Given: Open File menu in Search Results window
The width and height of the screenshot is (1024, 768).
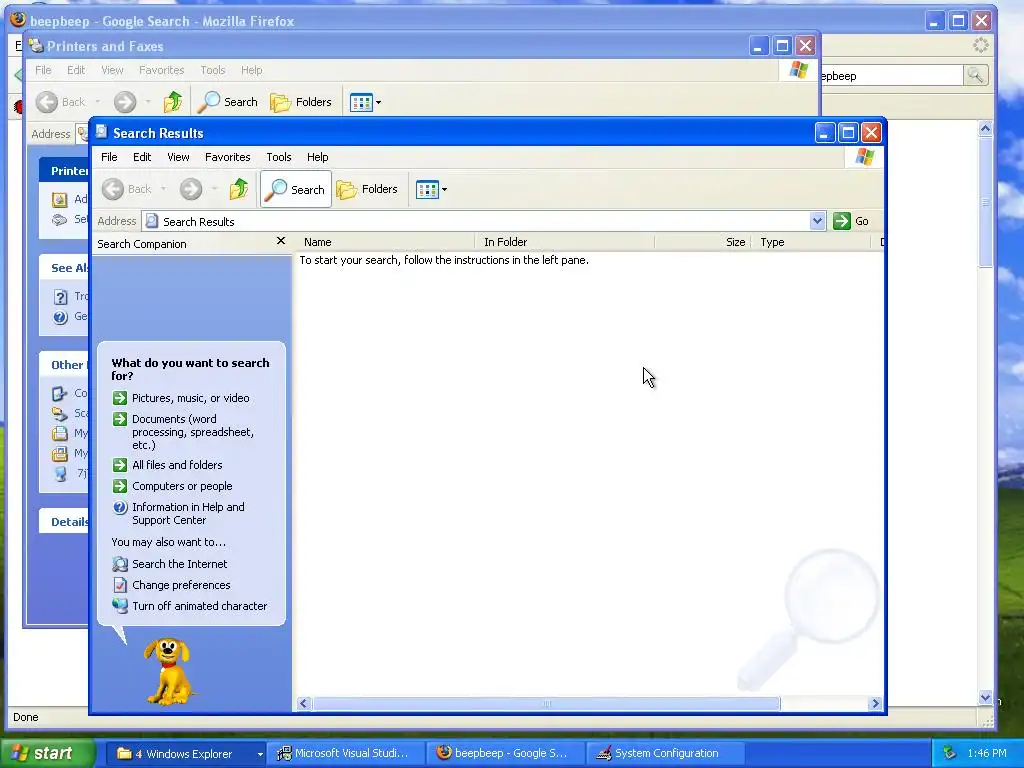Looking at the screenshot, I should 109,157.
